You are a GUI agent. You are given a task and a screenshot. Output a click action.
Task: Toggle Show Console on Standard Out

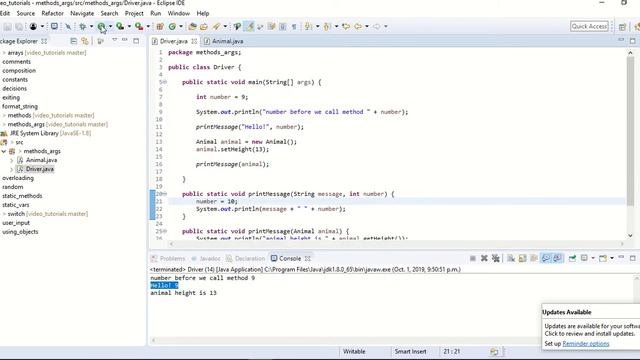pyautogui.click(x=546, y=258)
